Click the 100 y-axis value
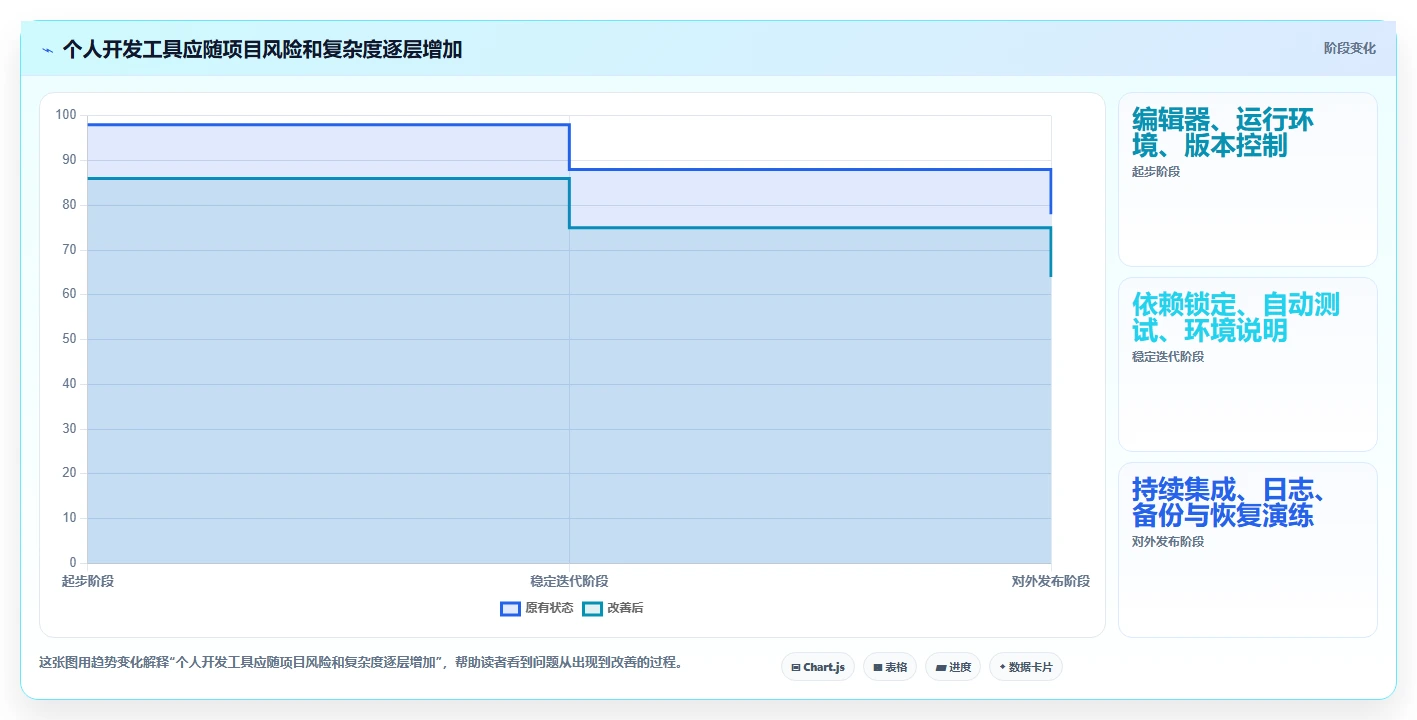 point(66,115)
